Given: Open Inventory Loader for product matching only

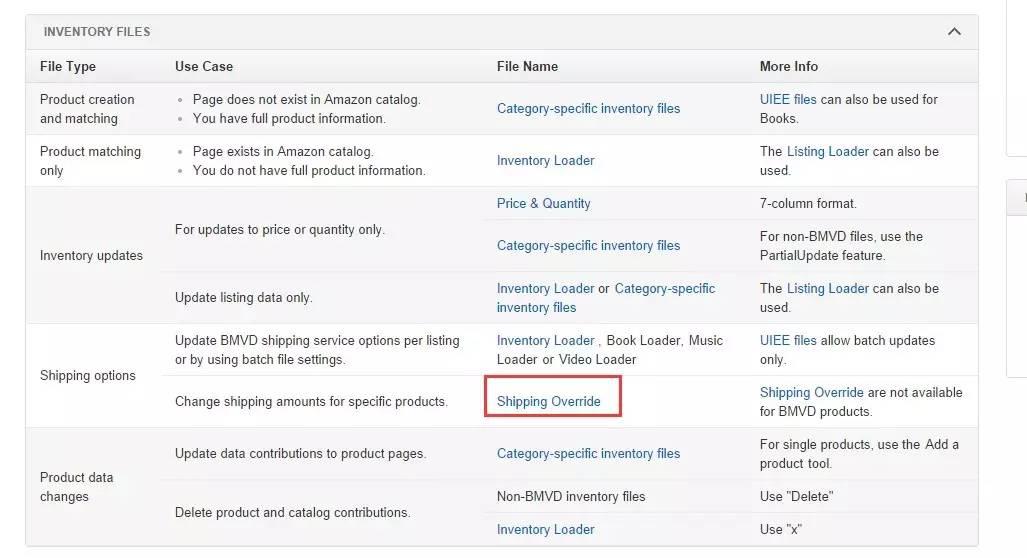Looking at the screenshot, I should click(545, 160).
